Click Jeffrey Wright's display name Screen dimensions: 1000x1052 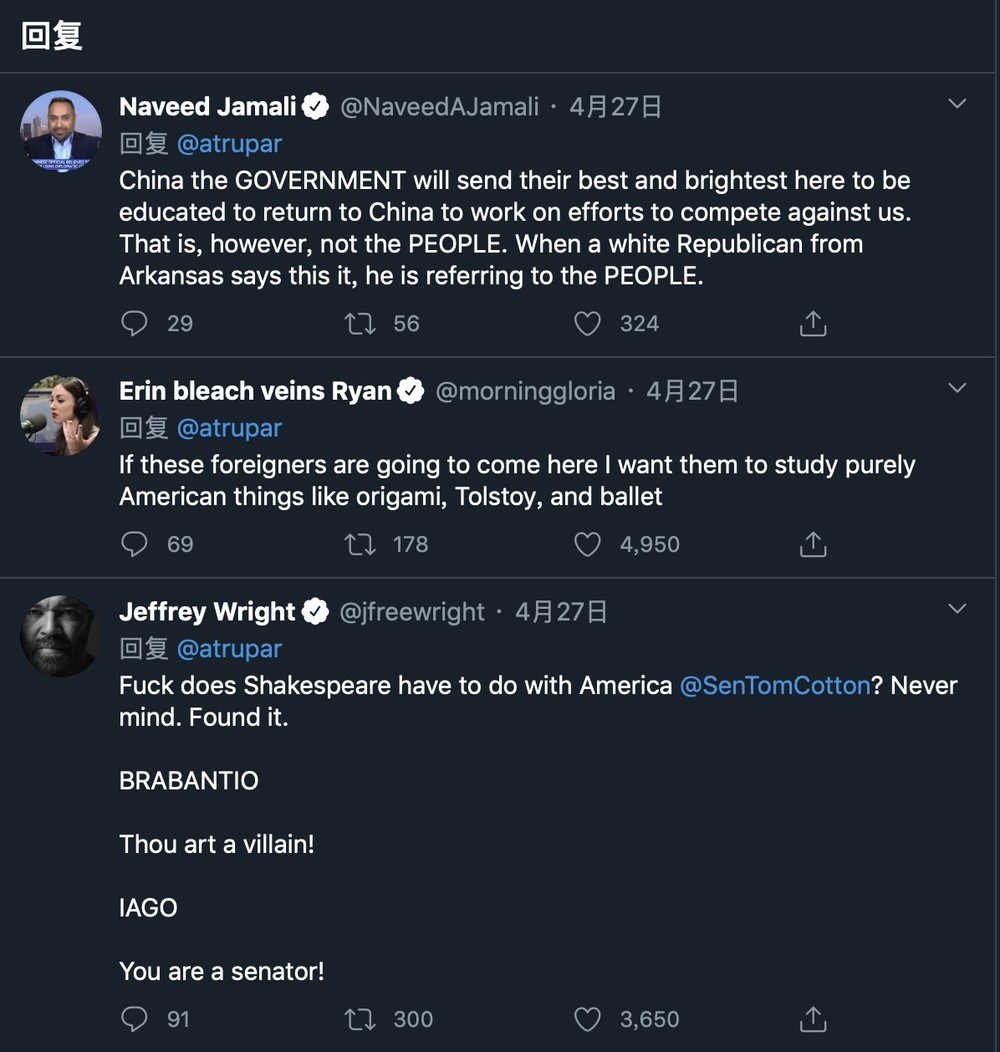[x=207, y=612]
